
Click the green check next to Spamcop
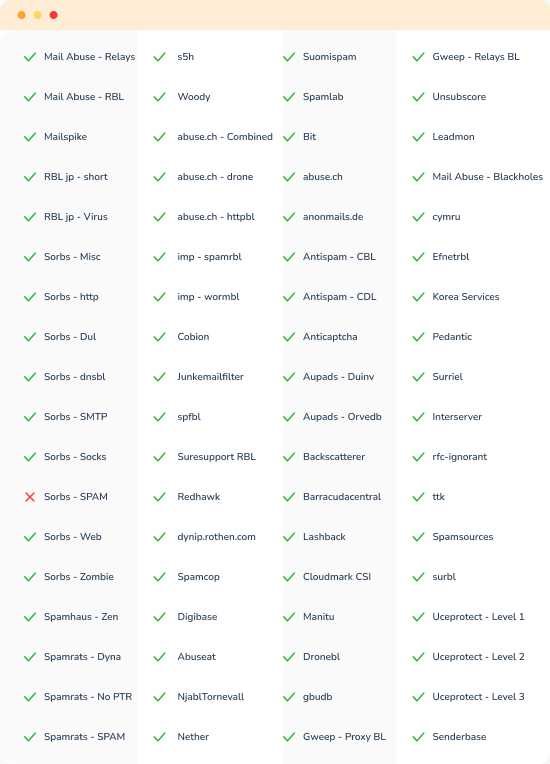click(160, 577)
